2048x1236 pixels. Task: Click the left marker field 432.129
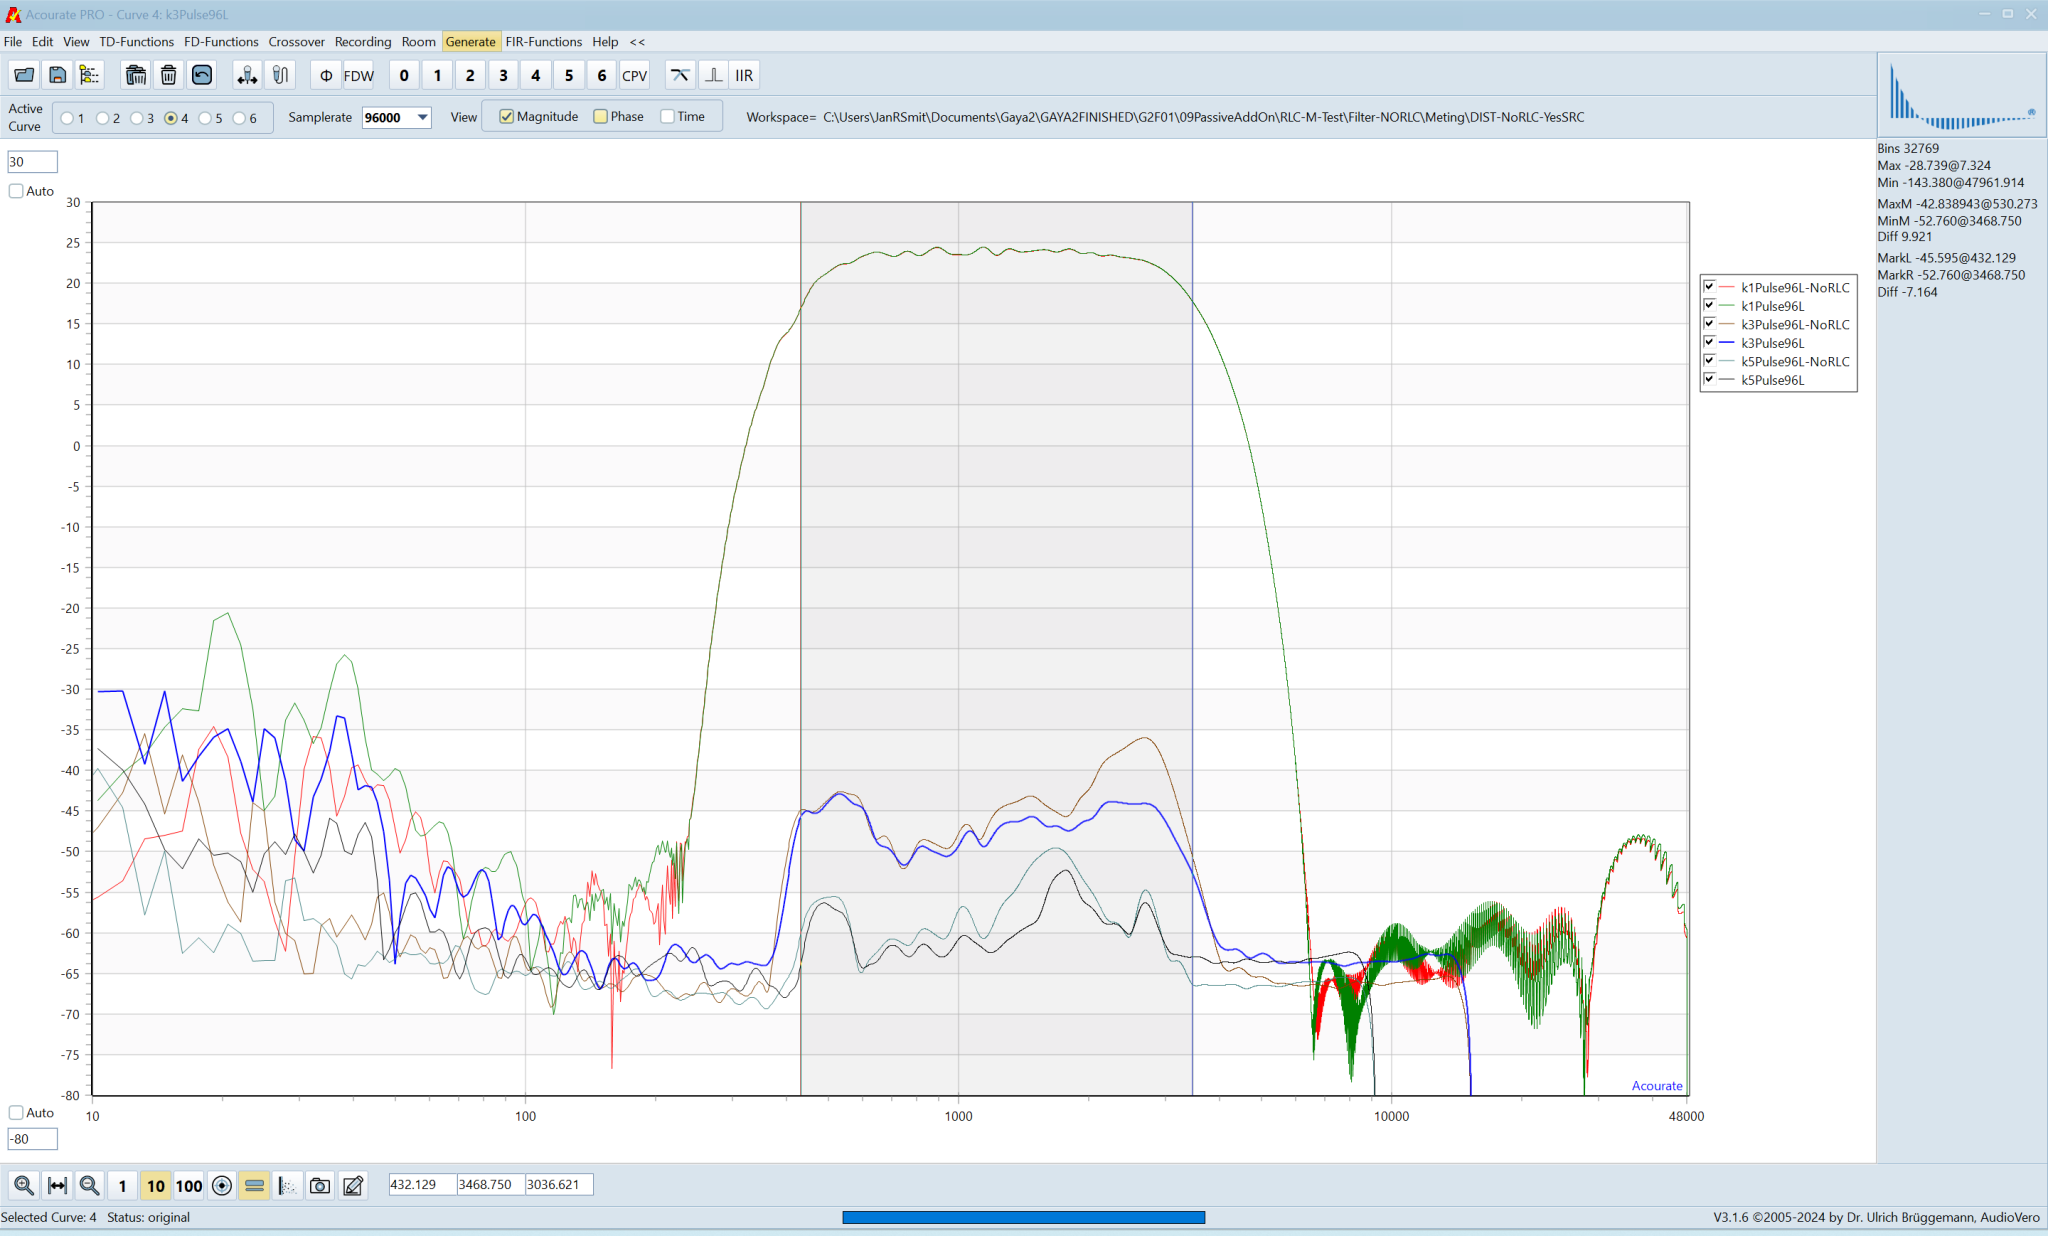coord(422,1185)
